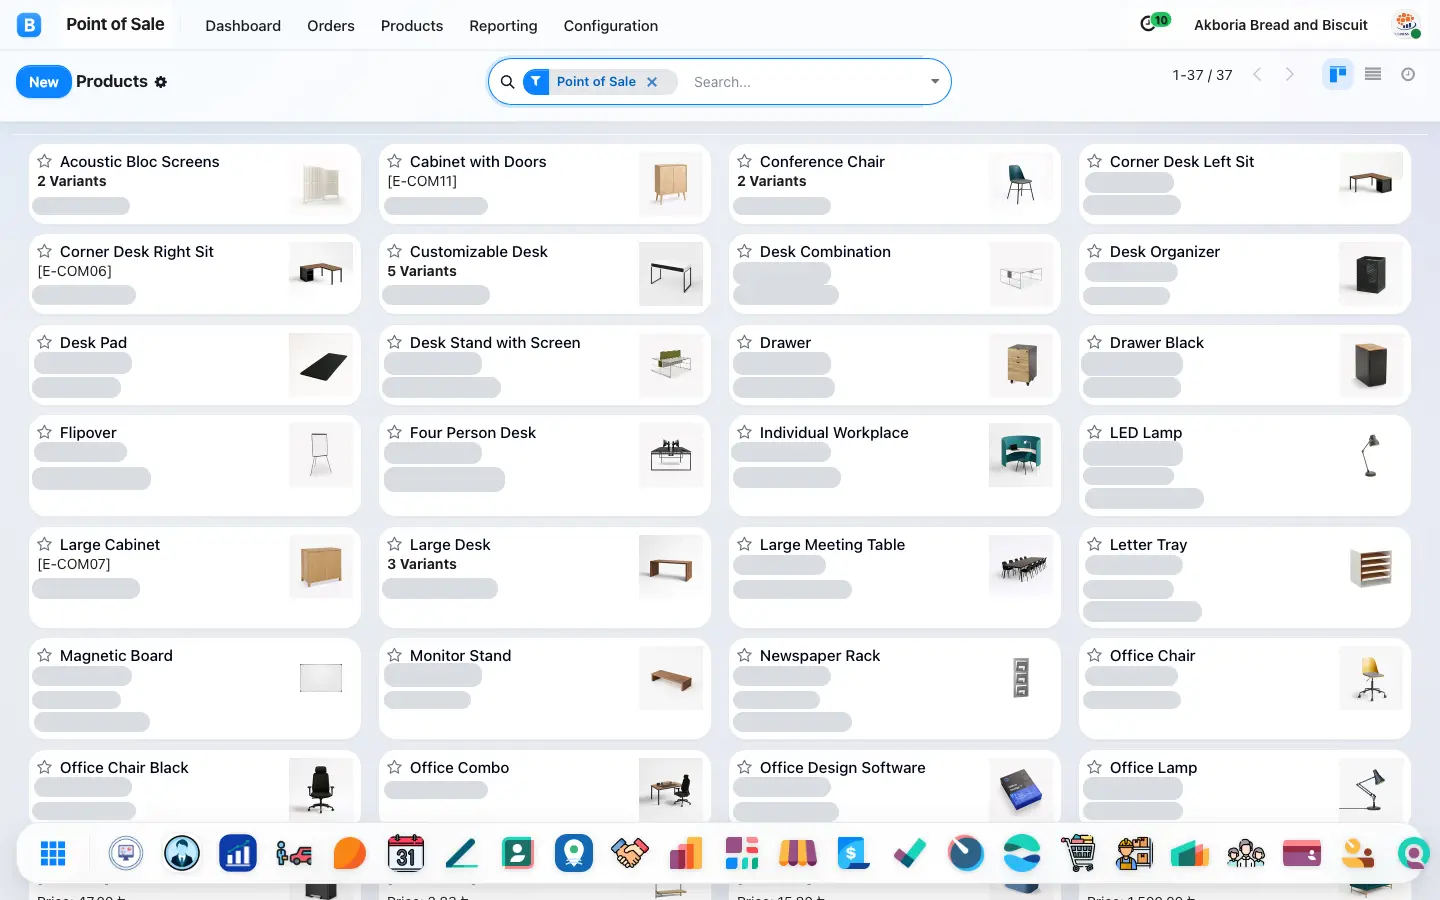This screenshot has height=900, width=1440.
Task: Open the apps grid launcher in dock
Action: pos(53,853)
